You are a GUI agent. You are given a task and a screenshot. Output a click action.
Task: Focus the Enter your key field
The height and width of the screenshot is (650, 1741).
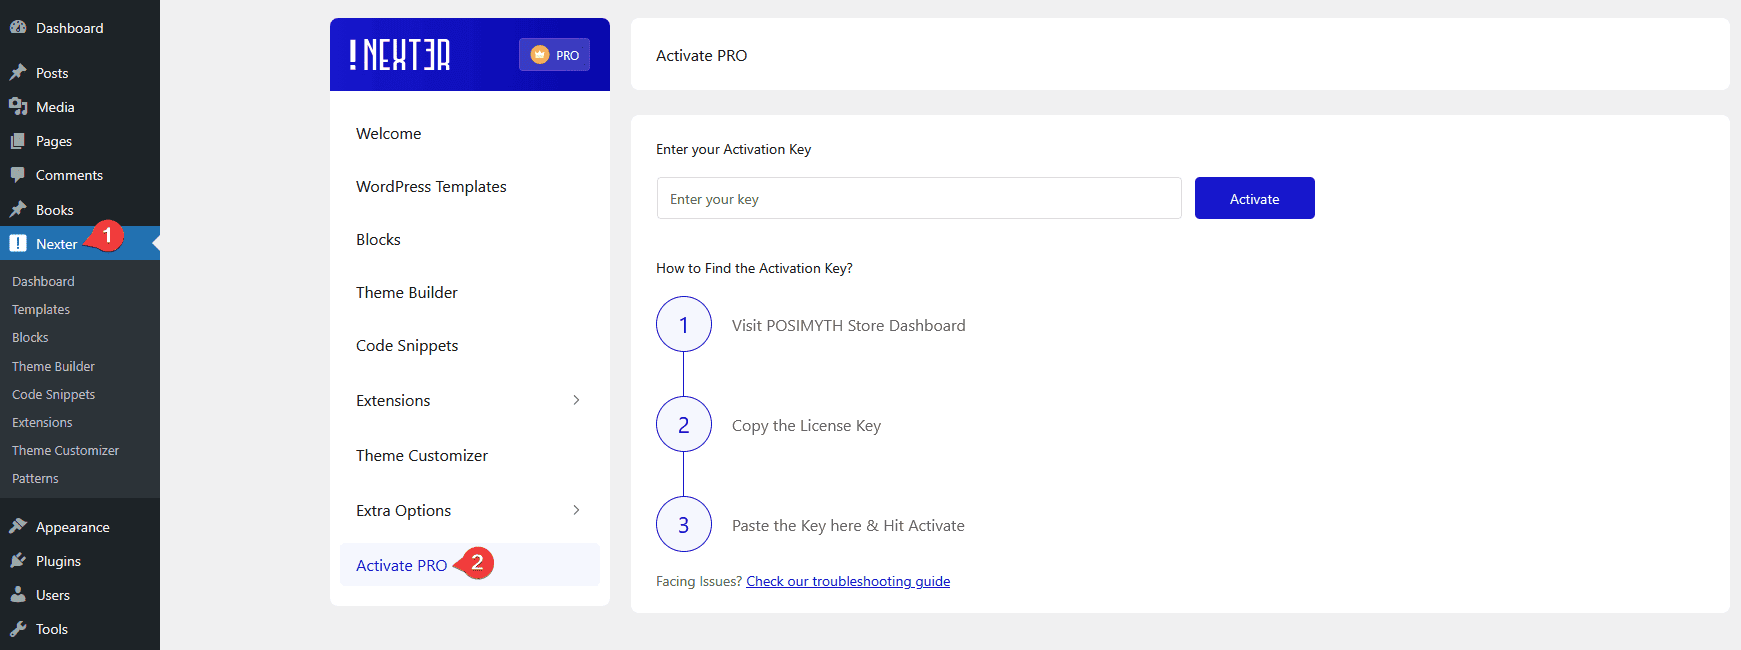[919, 198]
